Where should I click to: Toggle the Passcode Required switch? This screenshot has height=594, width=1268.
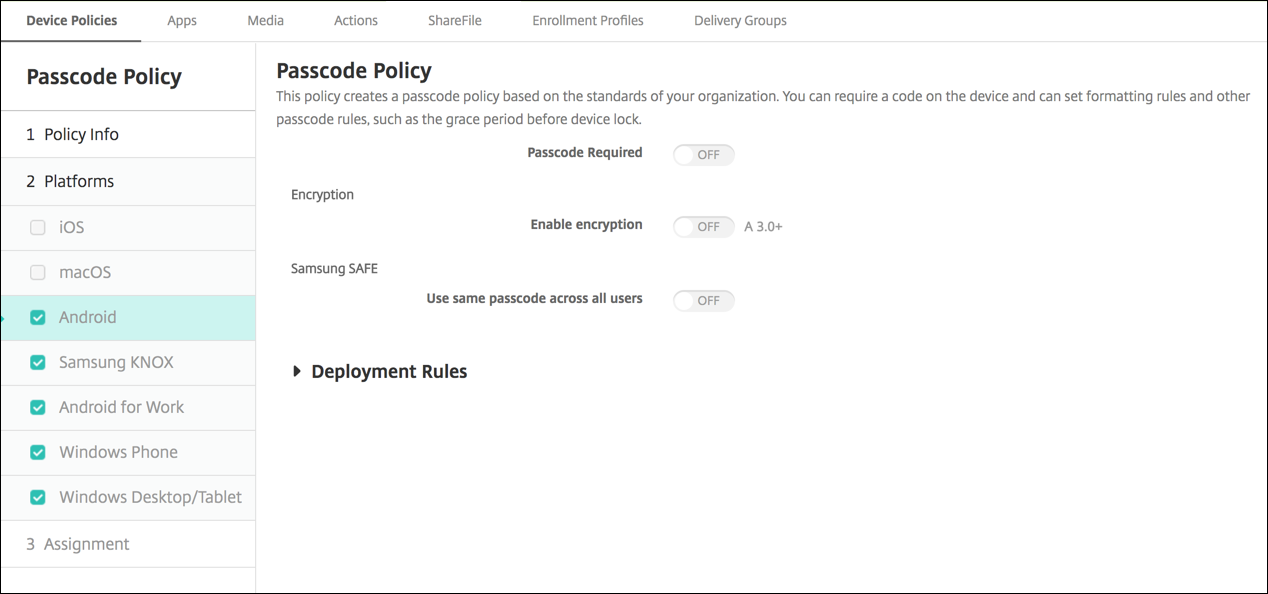pos(703,155)
